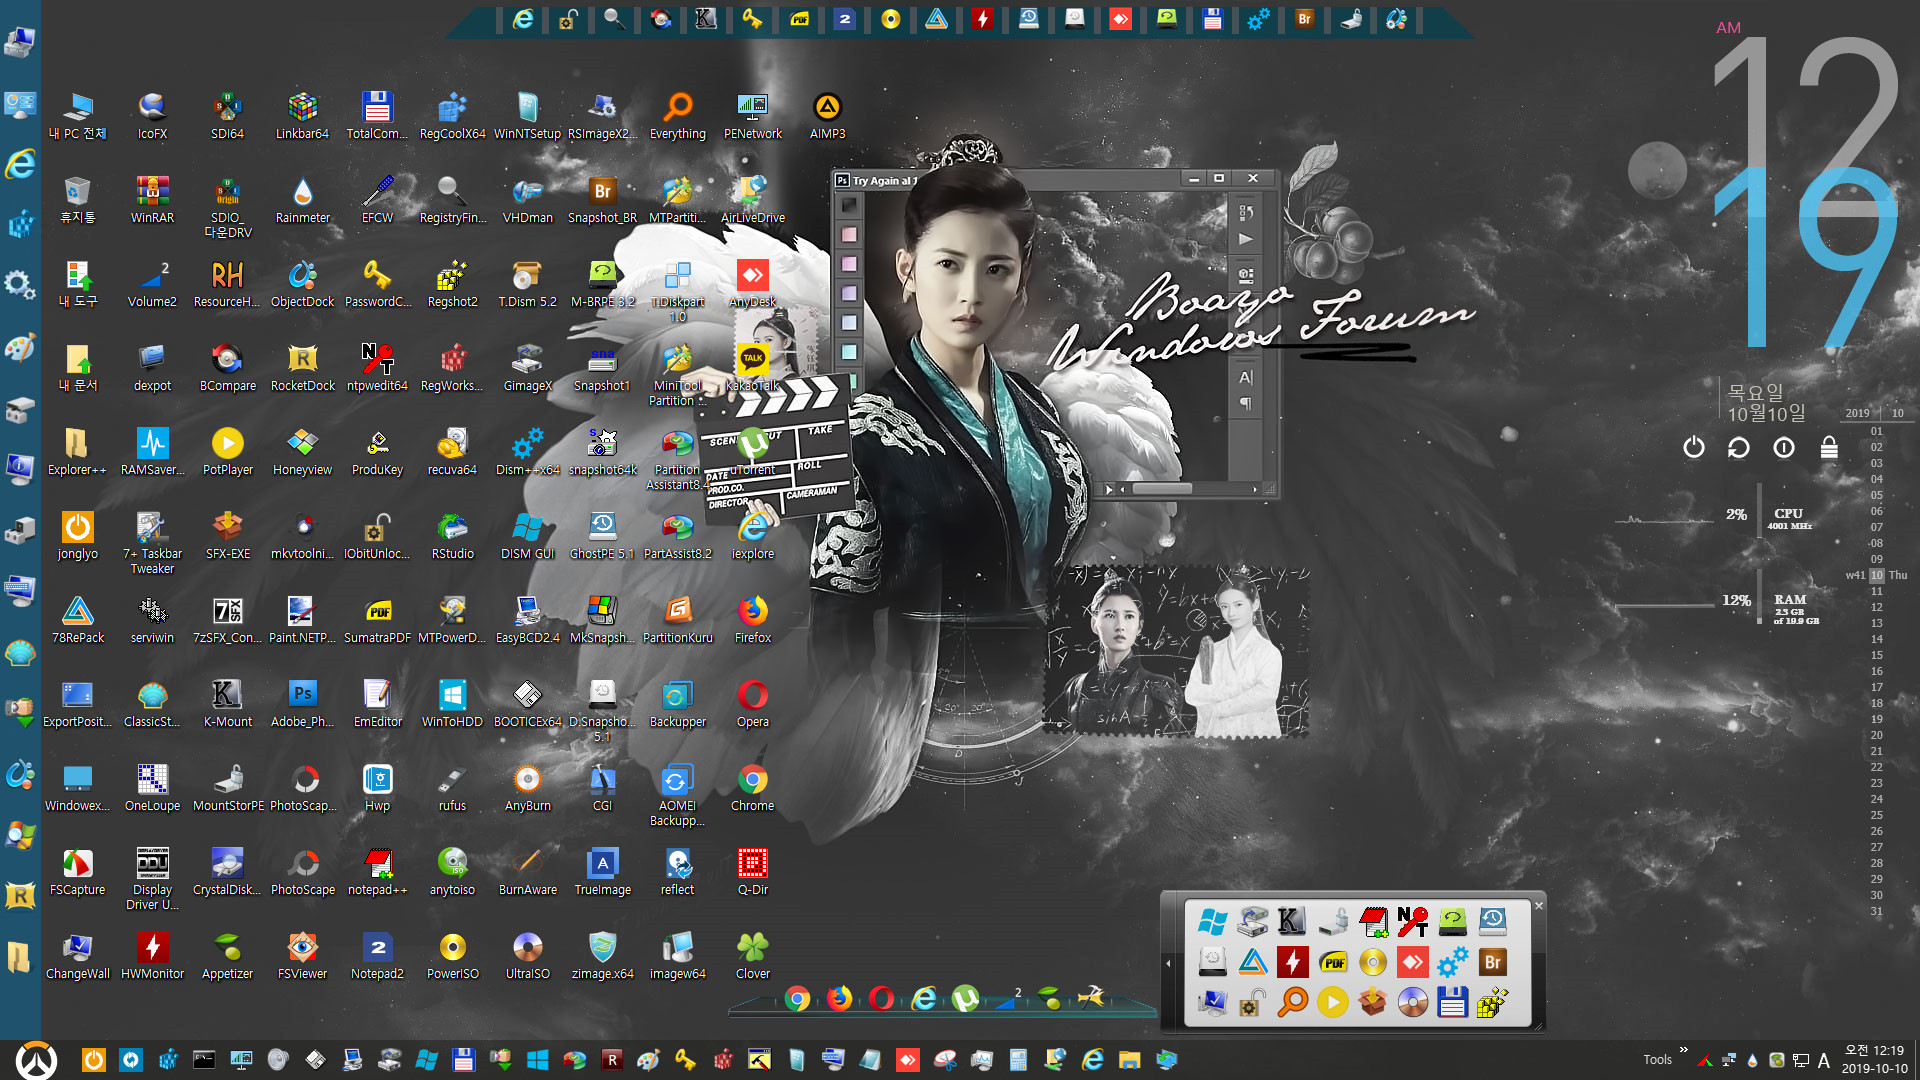Open Honeyview desktop shortcut
This screenshot has width=1920, height=1080.
pyautogui.click(x=302, y=451)
